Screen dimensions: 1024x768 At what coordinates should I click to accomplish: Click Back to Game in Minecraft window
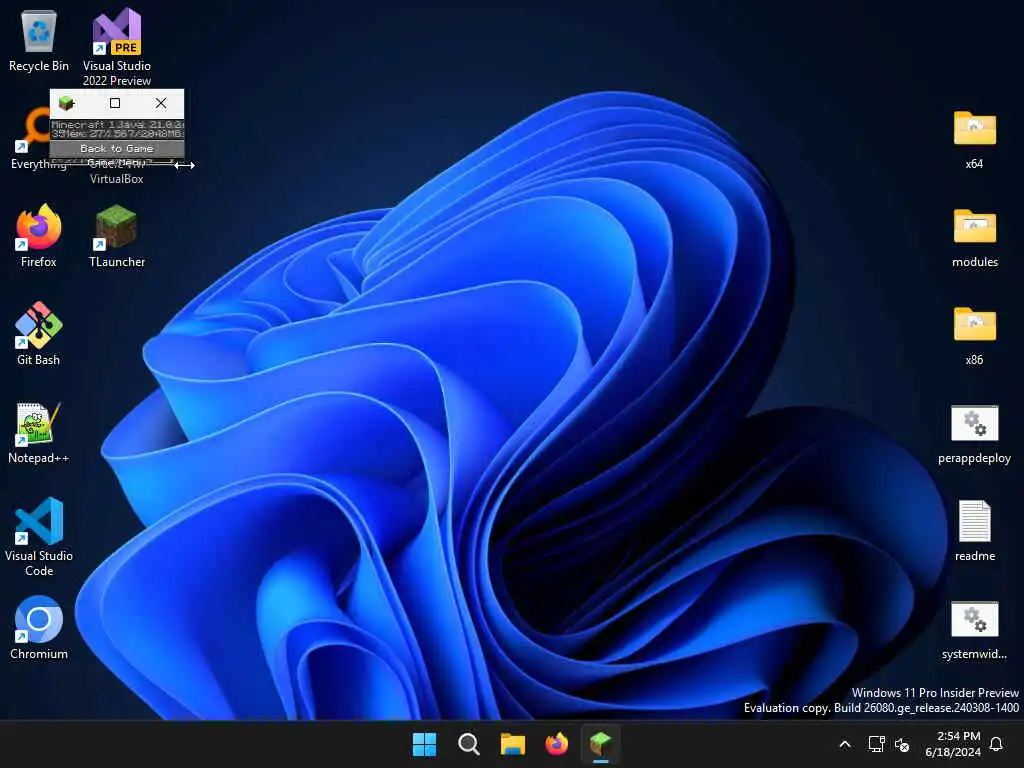tap(117, 148)
